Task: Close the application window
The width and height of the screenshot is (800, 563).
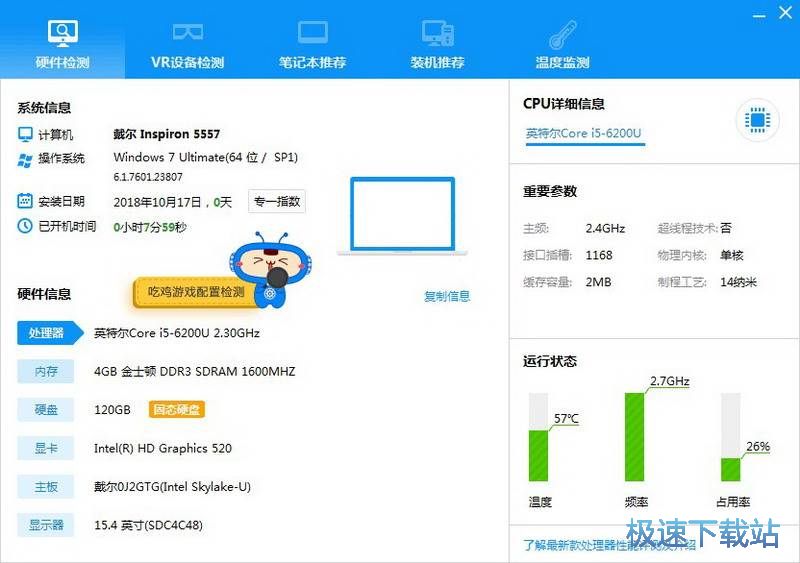Action: [785, 13]
